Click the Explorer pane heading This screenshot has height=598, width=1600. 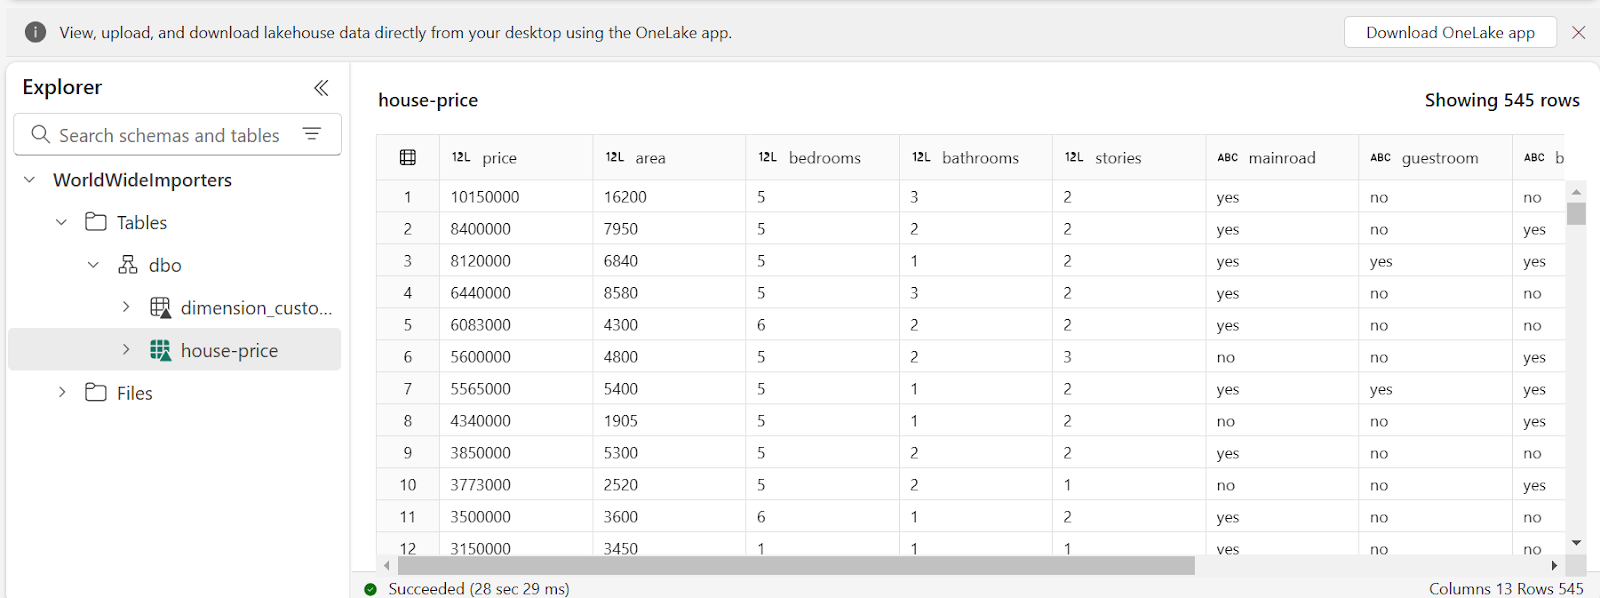click(62, 87)
